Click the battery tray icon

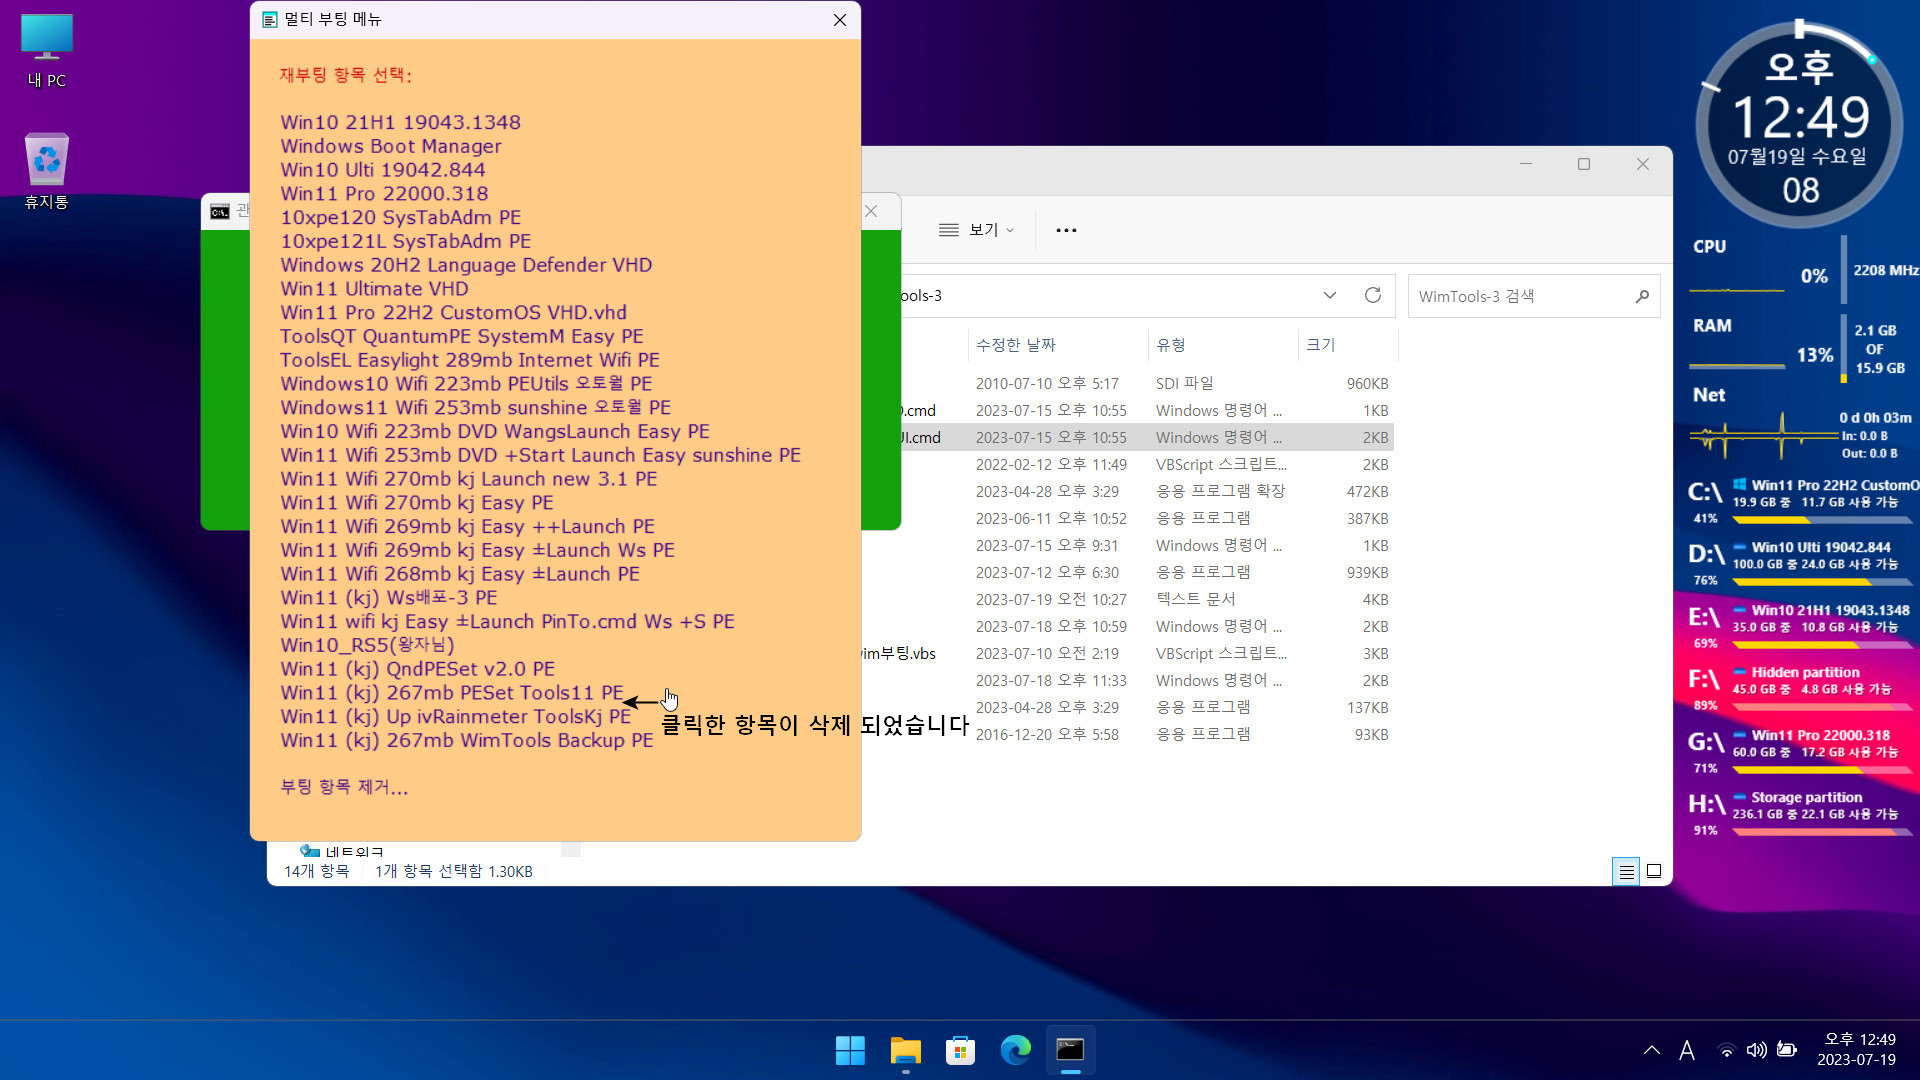pyautogui.click(x=1787, y=1050)
